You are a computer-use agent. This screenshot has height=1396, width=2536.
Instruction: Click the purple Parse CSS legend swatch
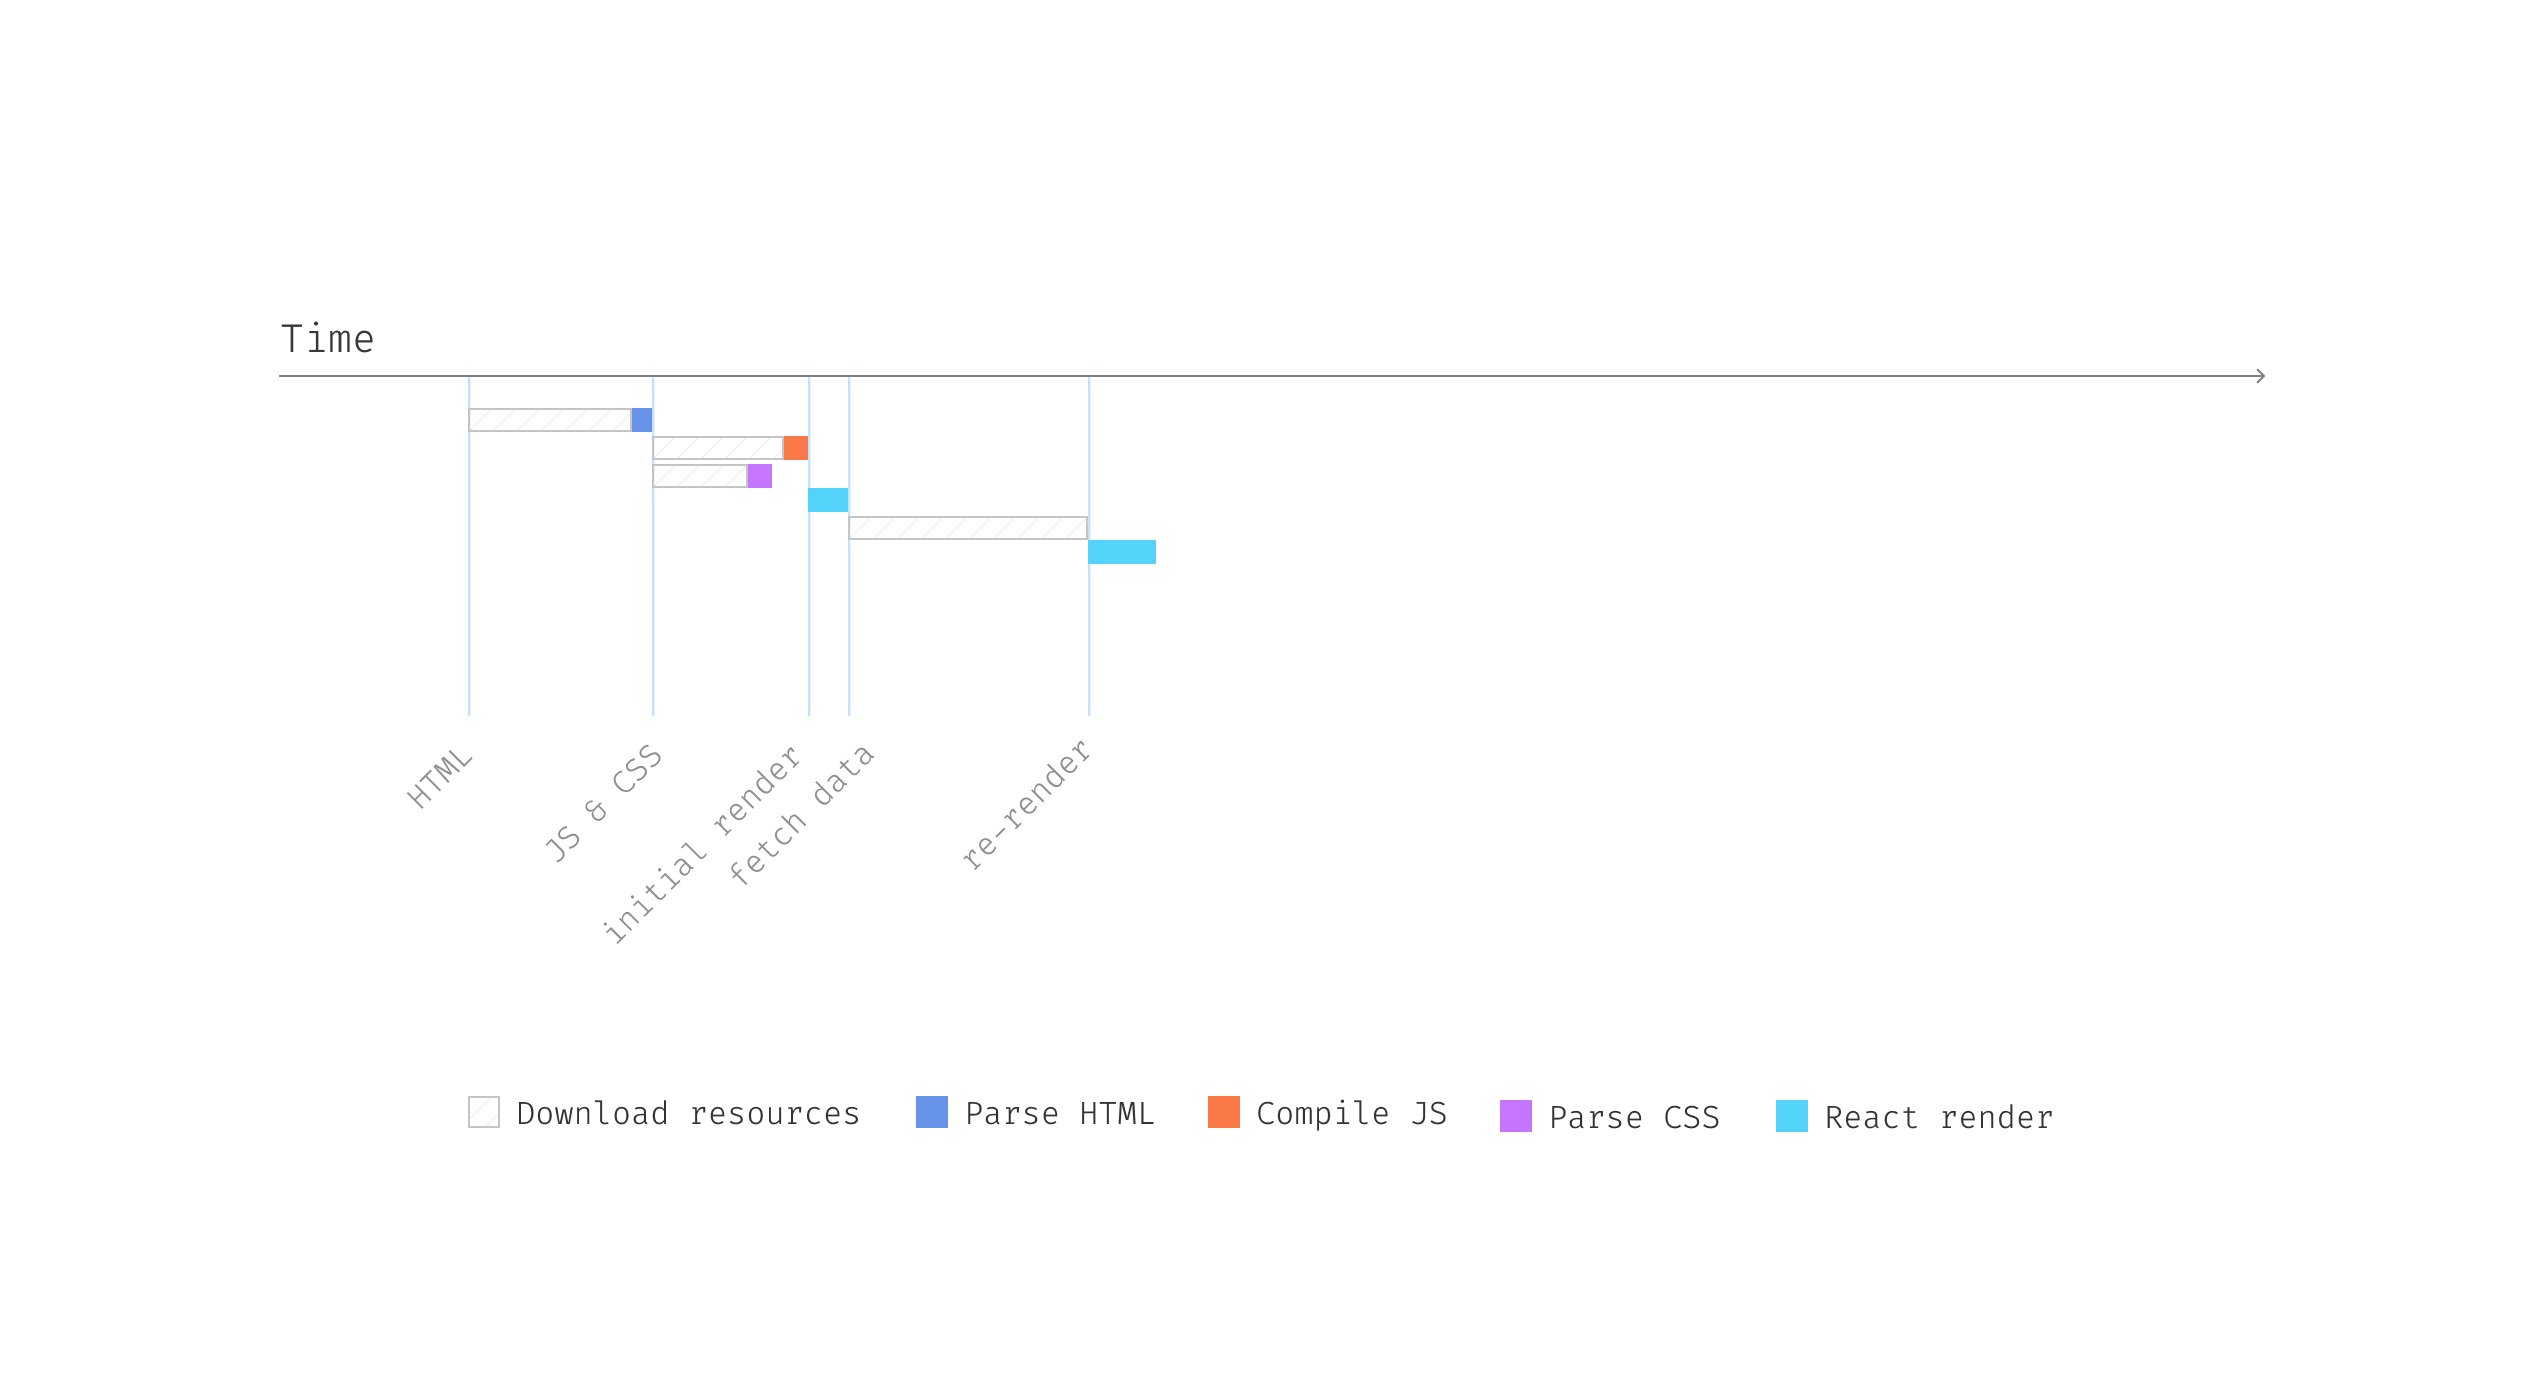(1515, 1116)
